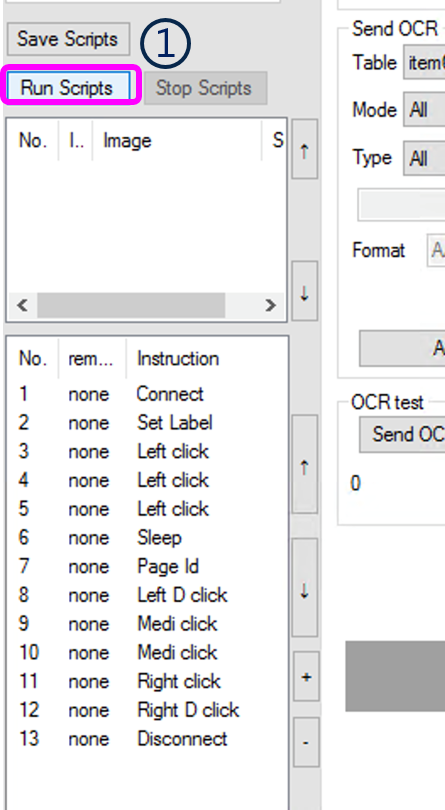This screenshot has height=810, width=445.
Task: Open the Table dropdown in Send OCR
Action: coord(425,63)
